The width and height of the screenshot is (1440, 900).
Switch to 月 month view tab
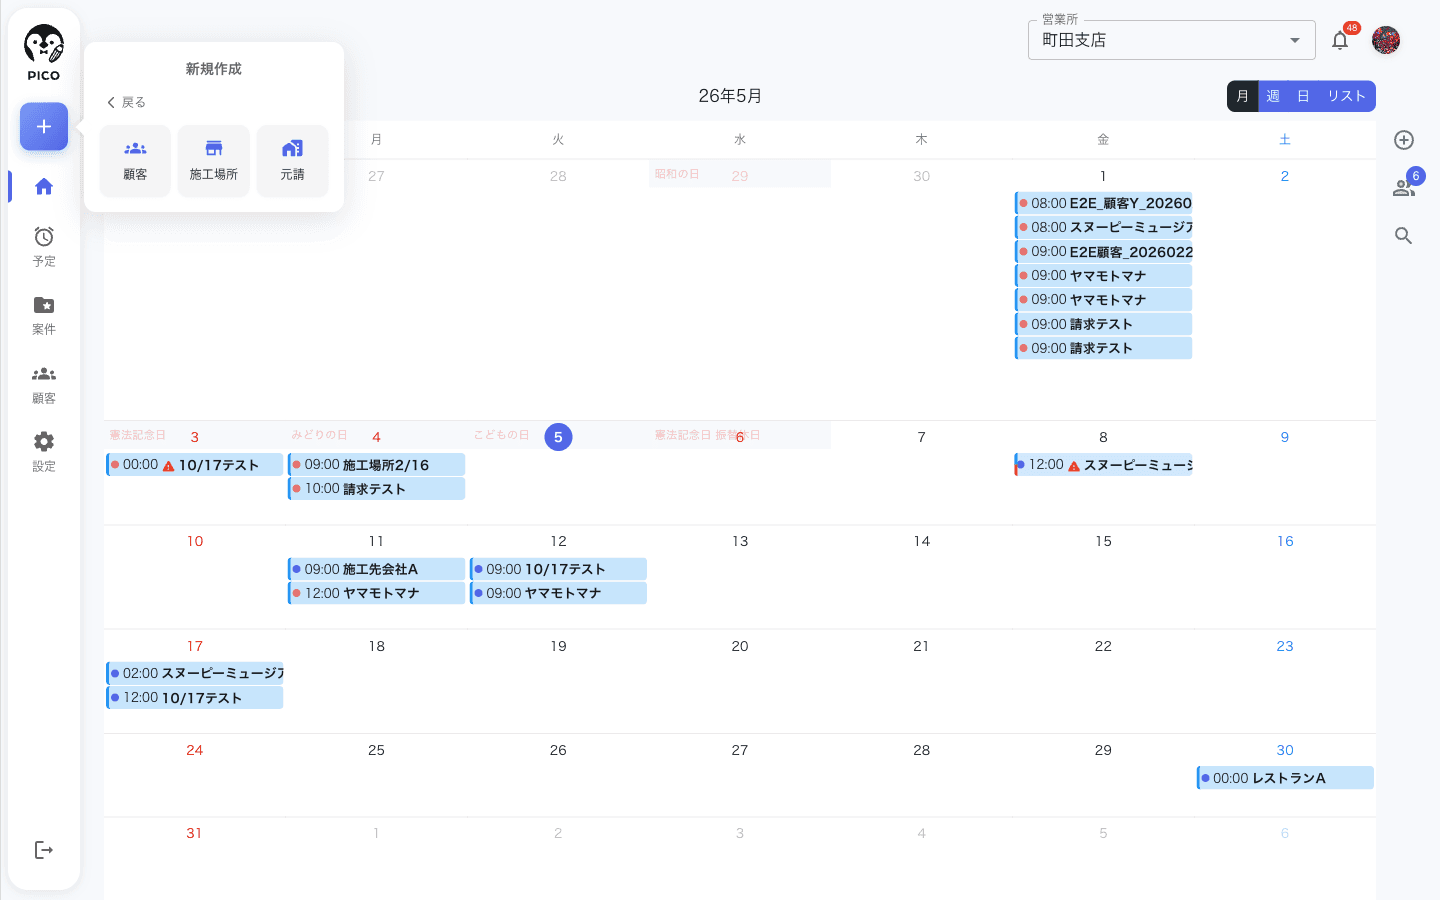tap(1242, 96)
